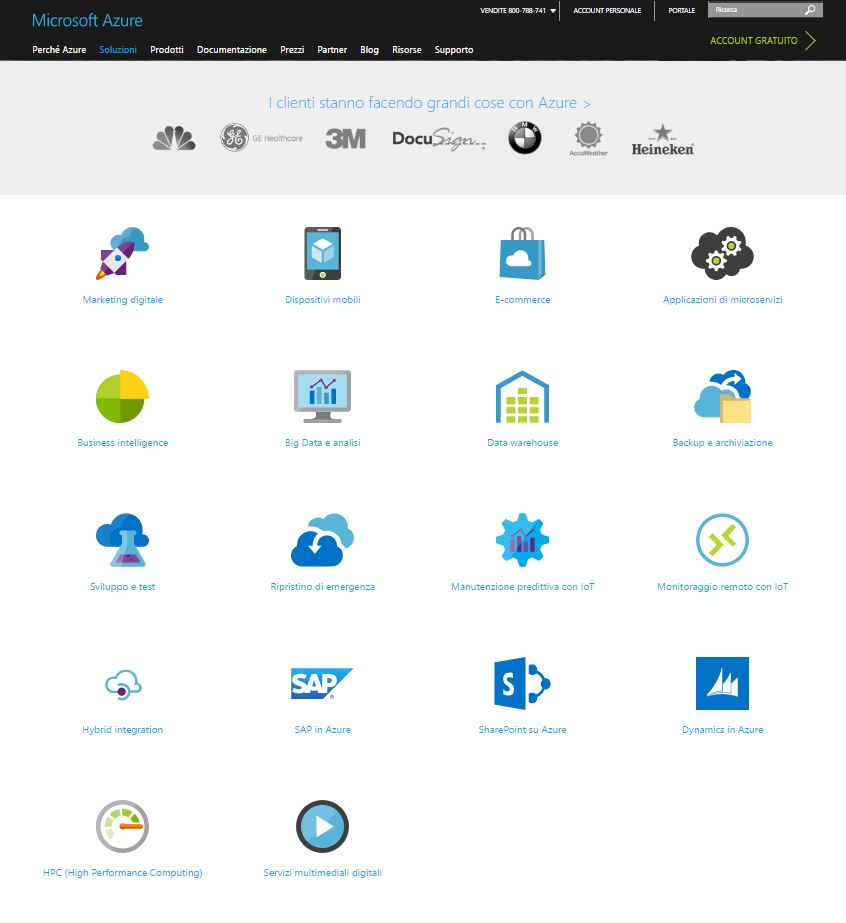
Task: Open the customers doing great things link
Action: coord(429,103)
